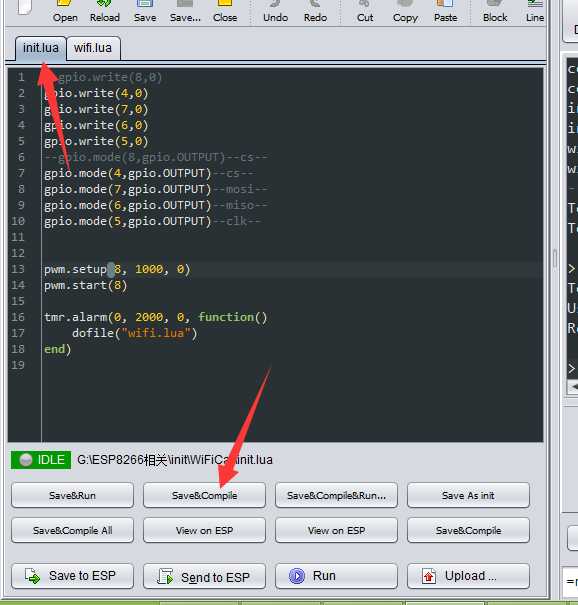Click the end) line of code

coord(58,349)
